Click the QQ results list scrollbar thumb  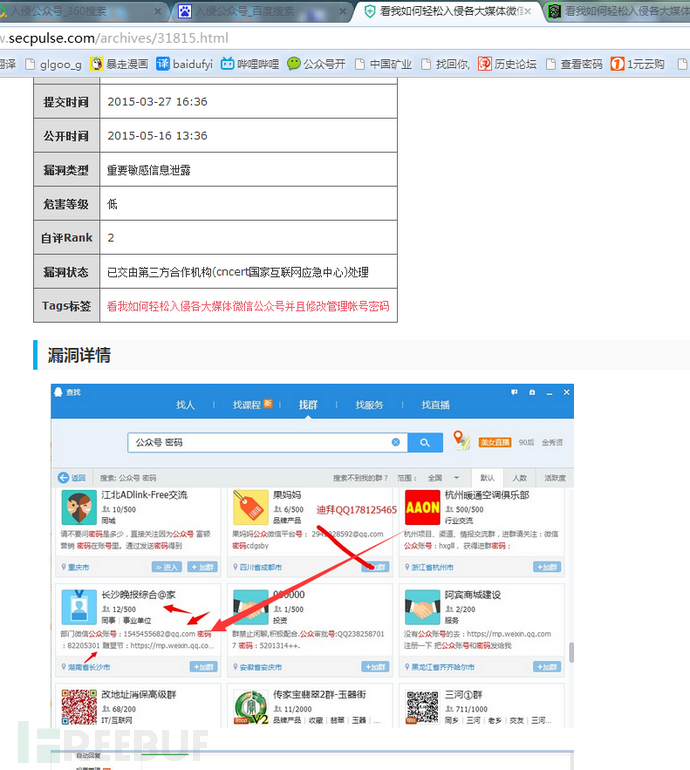click(x=571, y=653)
